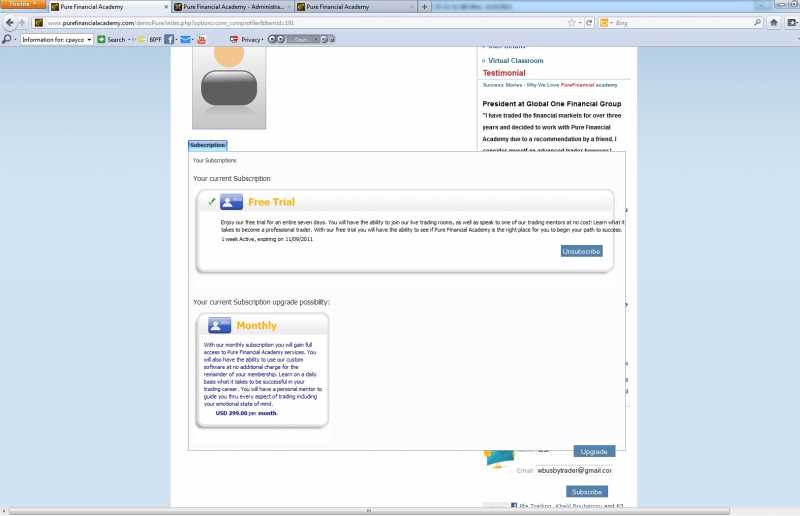Screen dimensions: 800x516
Task: Switch to first Pure Financial Academy tab
Action: click(x=109, y=7)
